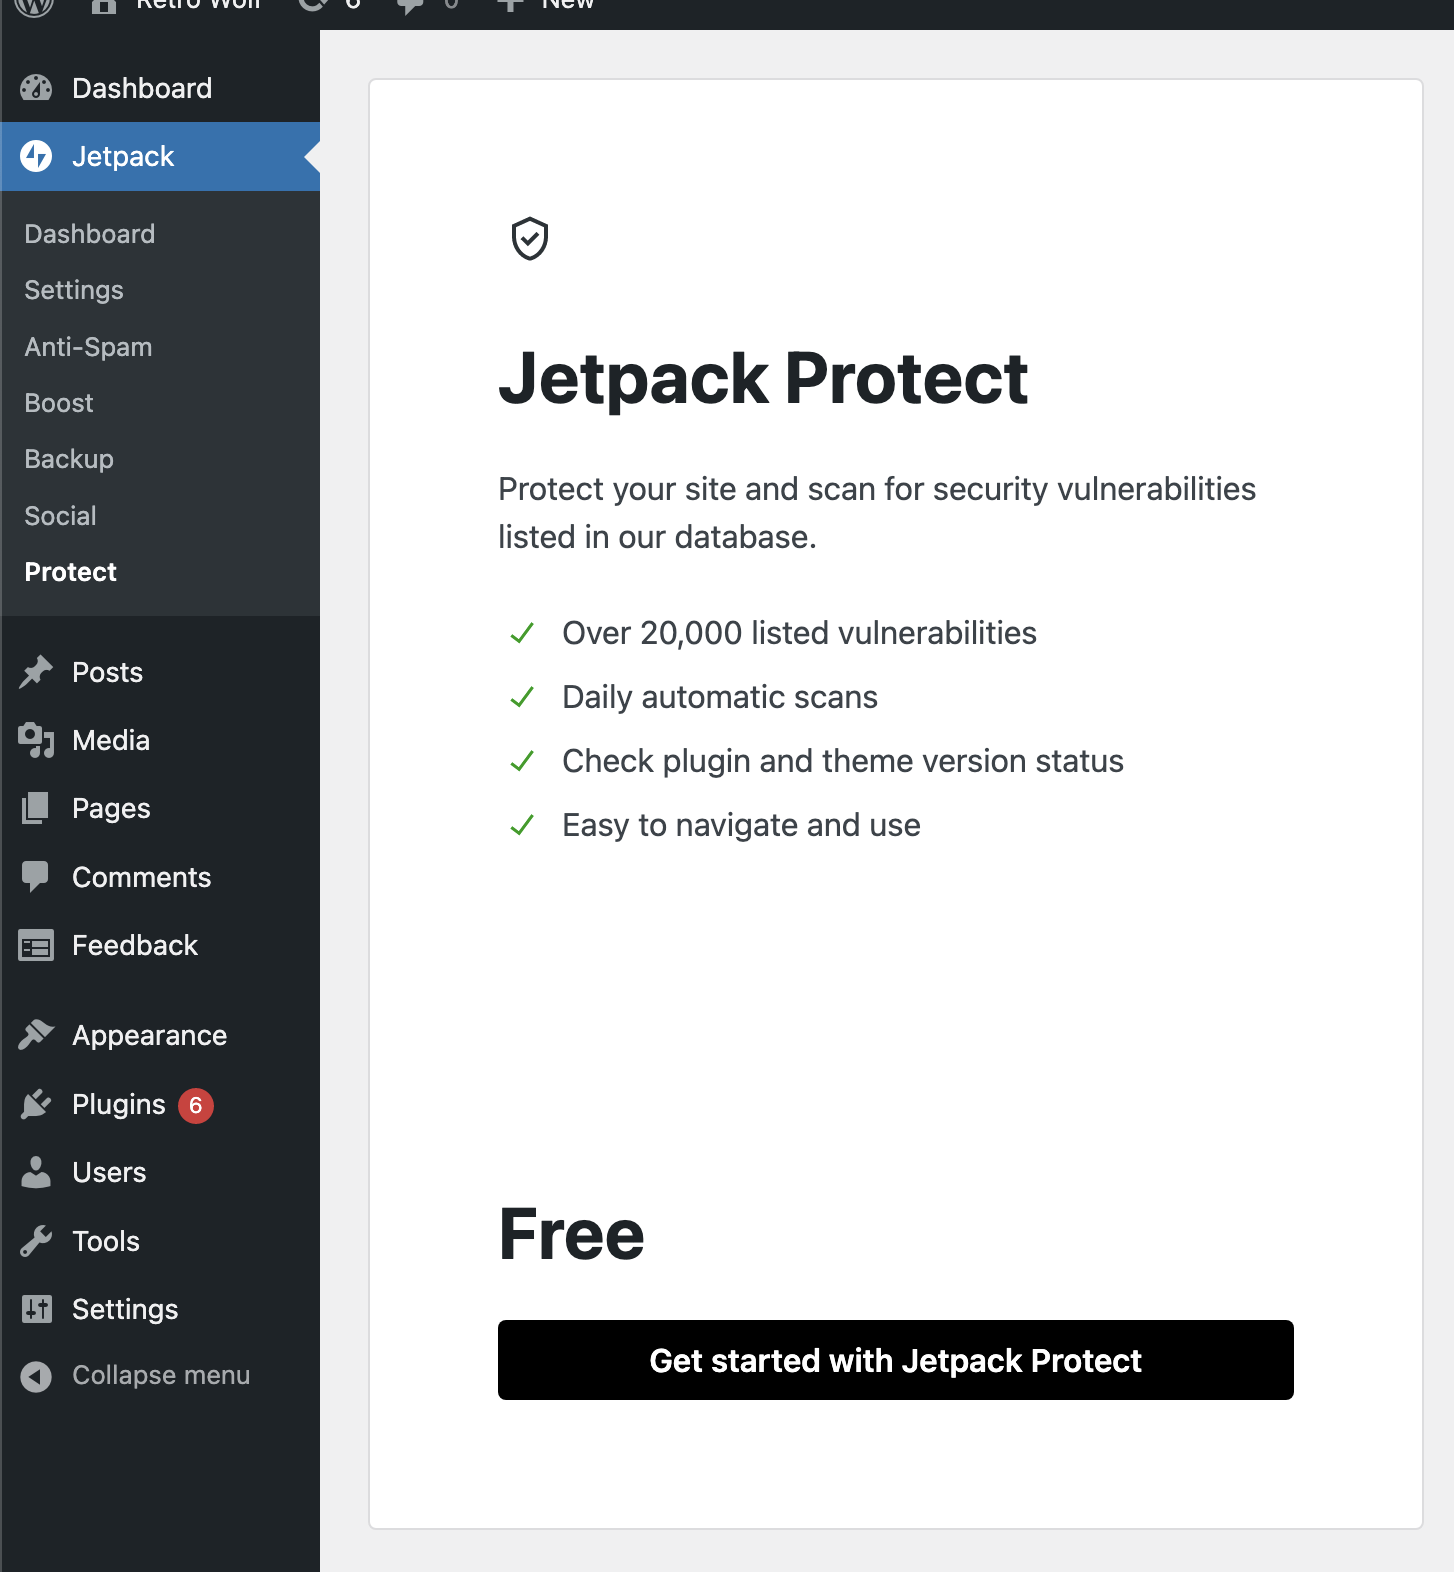Open the Tools menu
Viewport: 1454px width, 1572px height.
[160, 1241]
